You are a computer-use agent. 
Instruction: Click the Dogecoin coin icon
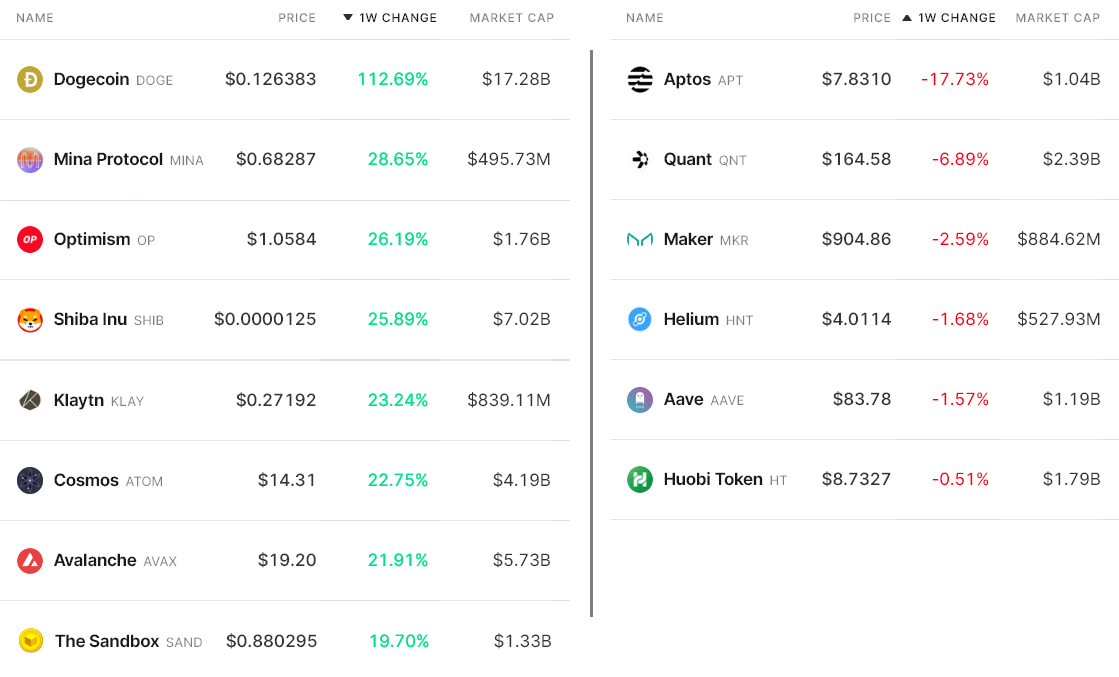[30, 79]
